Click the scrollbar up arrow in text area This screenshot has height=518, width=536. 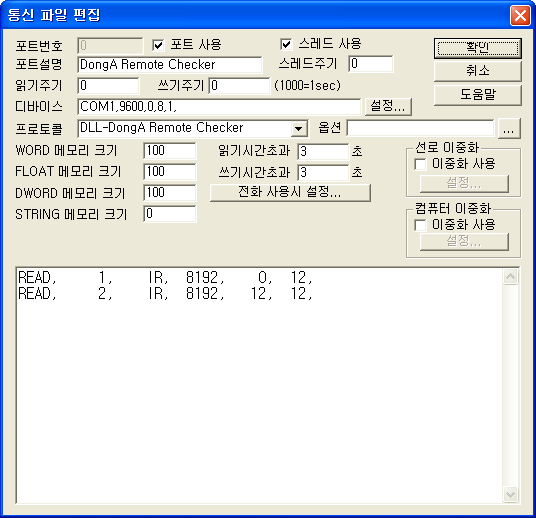pyautogui.click(x=510, y=277)
